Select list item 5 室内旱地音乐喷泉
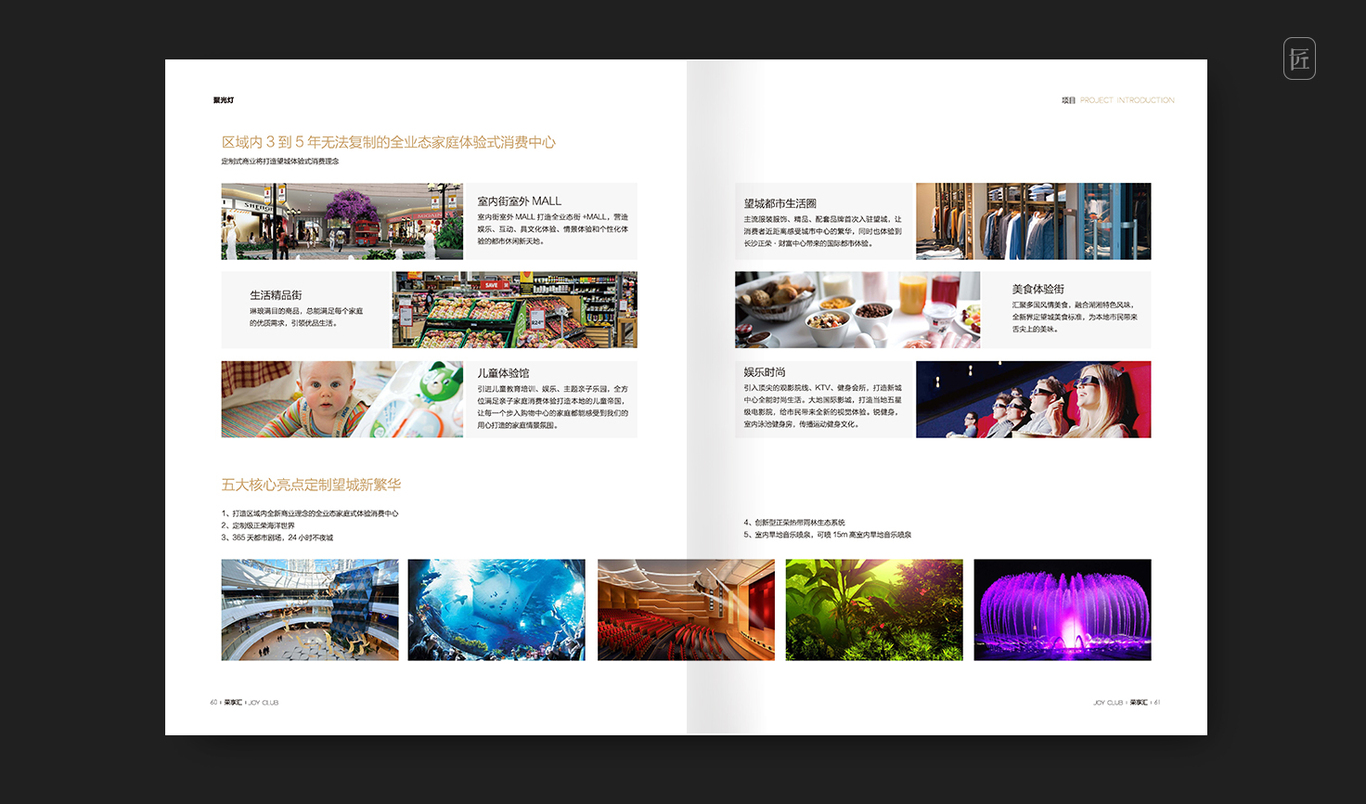 coord(828,534)
